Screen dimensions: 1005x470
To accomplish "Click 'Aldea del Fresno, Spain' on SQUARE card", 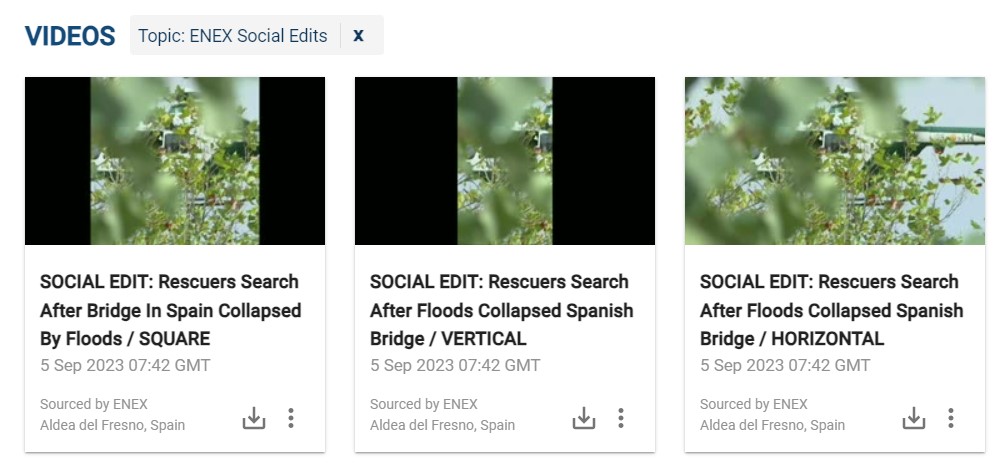I will pos(112,425).
